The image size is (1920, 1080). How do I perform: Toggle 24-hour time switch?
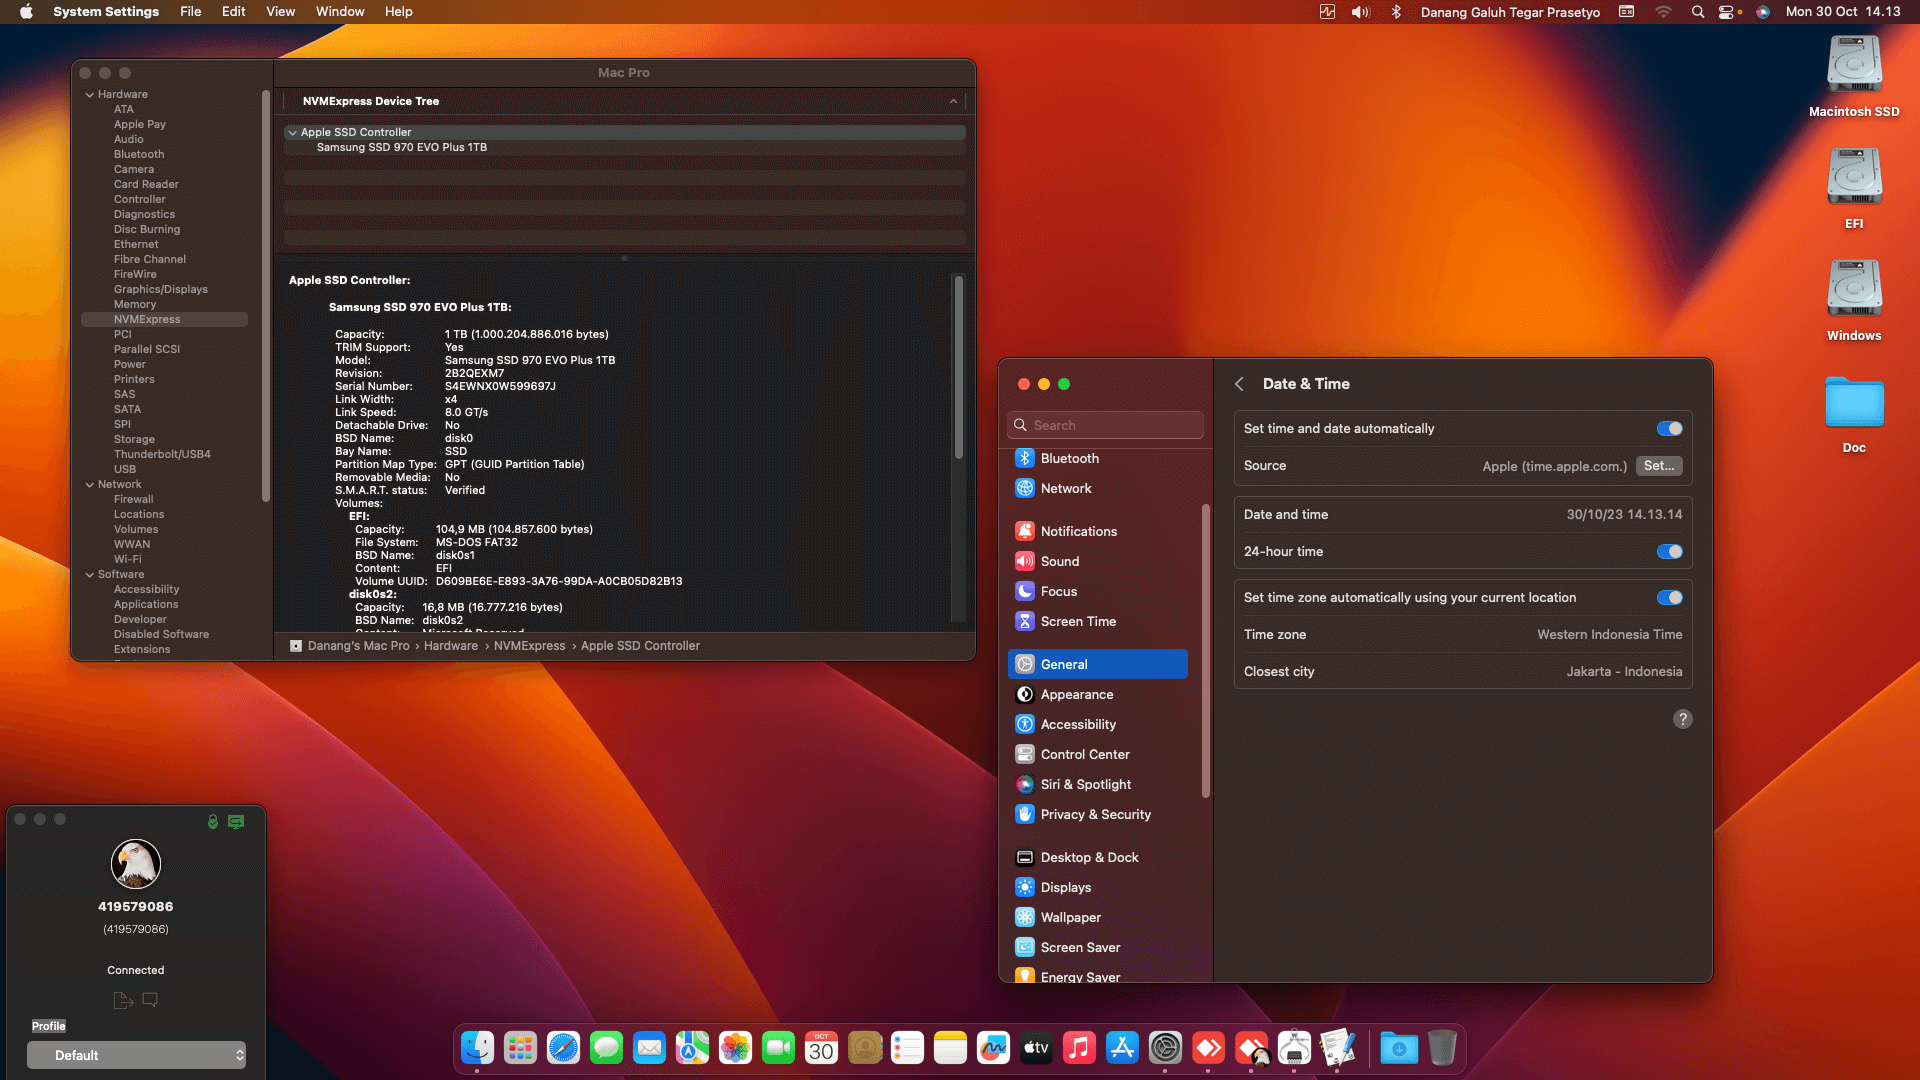click(1669, 551)
